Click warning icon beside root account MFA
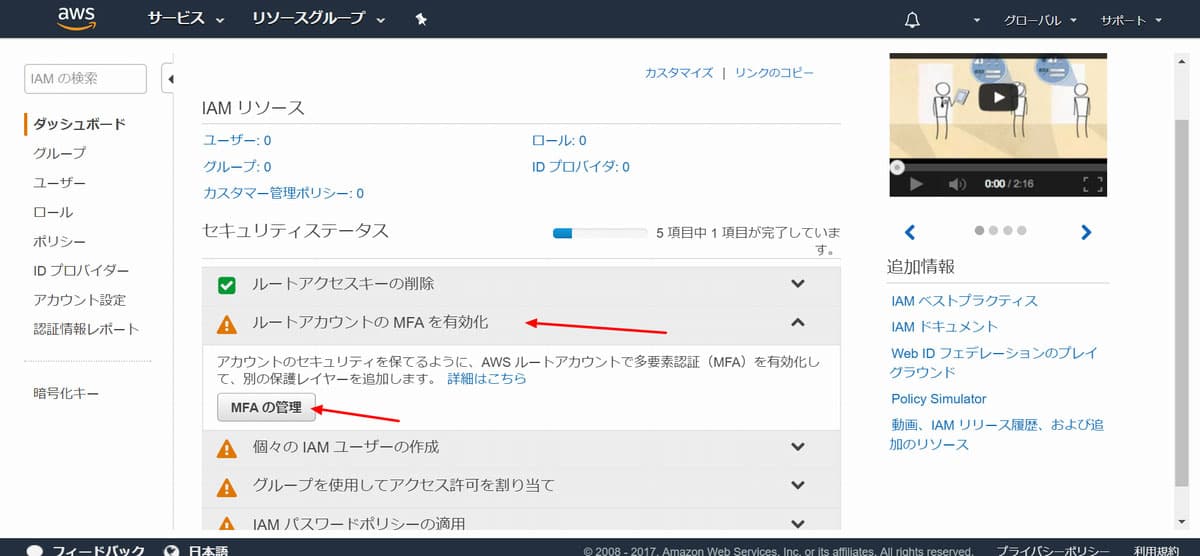 227,324
